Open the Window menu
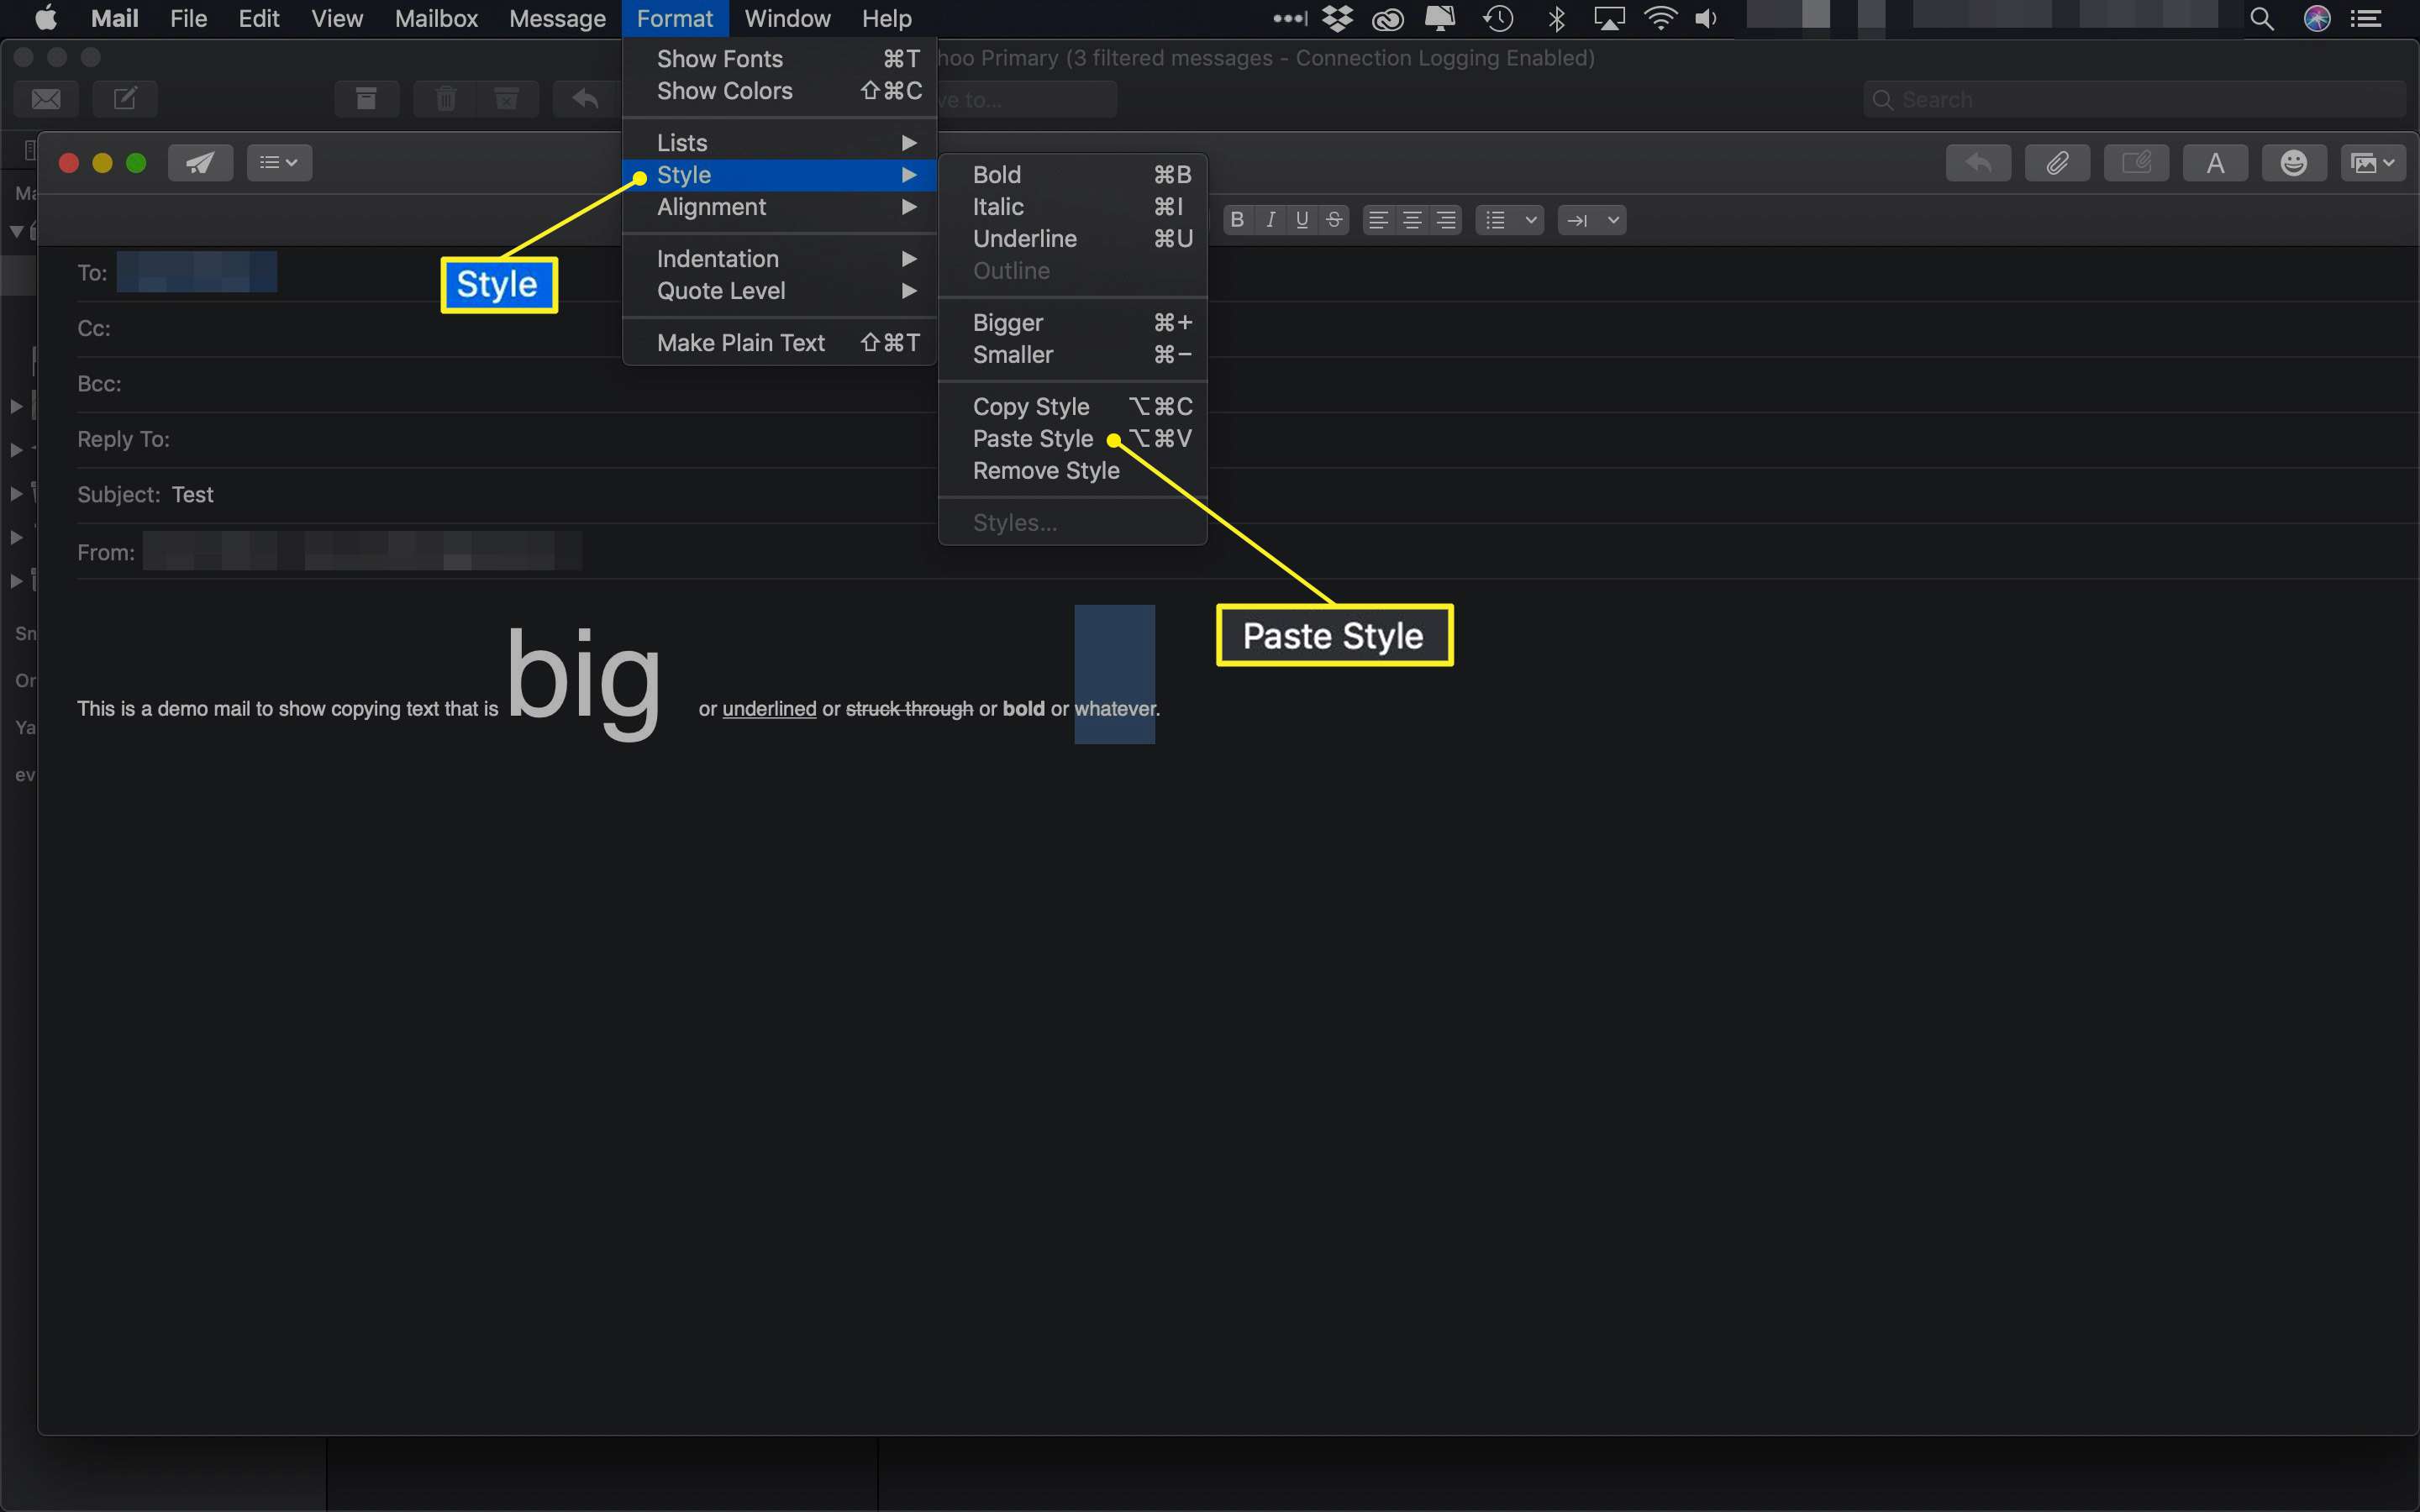This screenshot has width=2420, height=1512. point(788,18)
